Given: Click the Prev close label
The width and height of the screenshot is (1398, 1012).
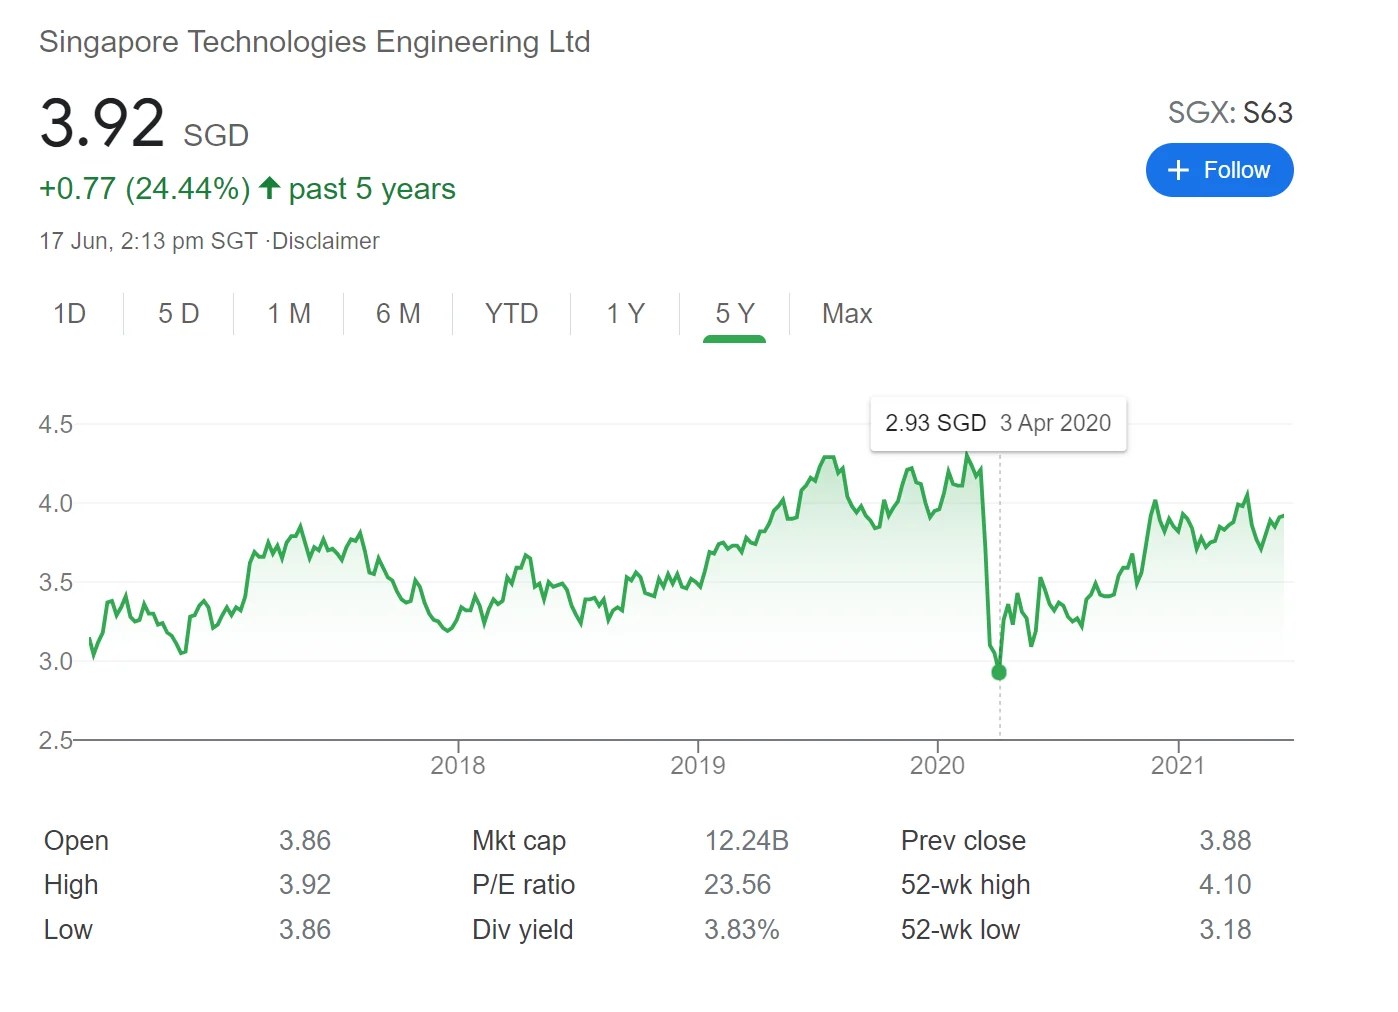Looking at the screenshot, I should click(x=963, y=841).
